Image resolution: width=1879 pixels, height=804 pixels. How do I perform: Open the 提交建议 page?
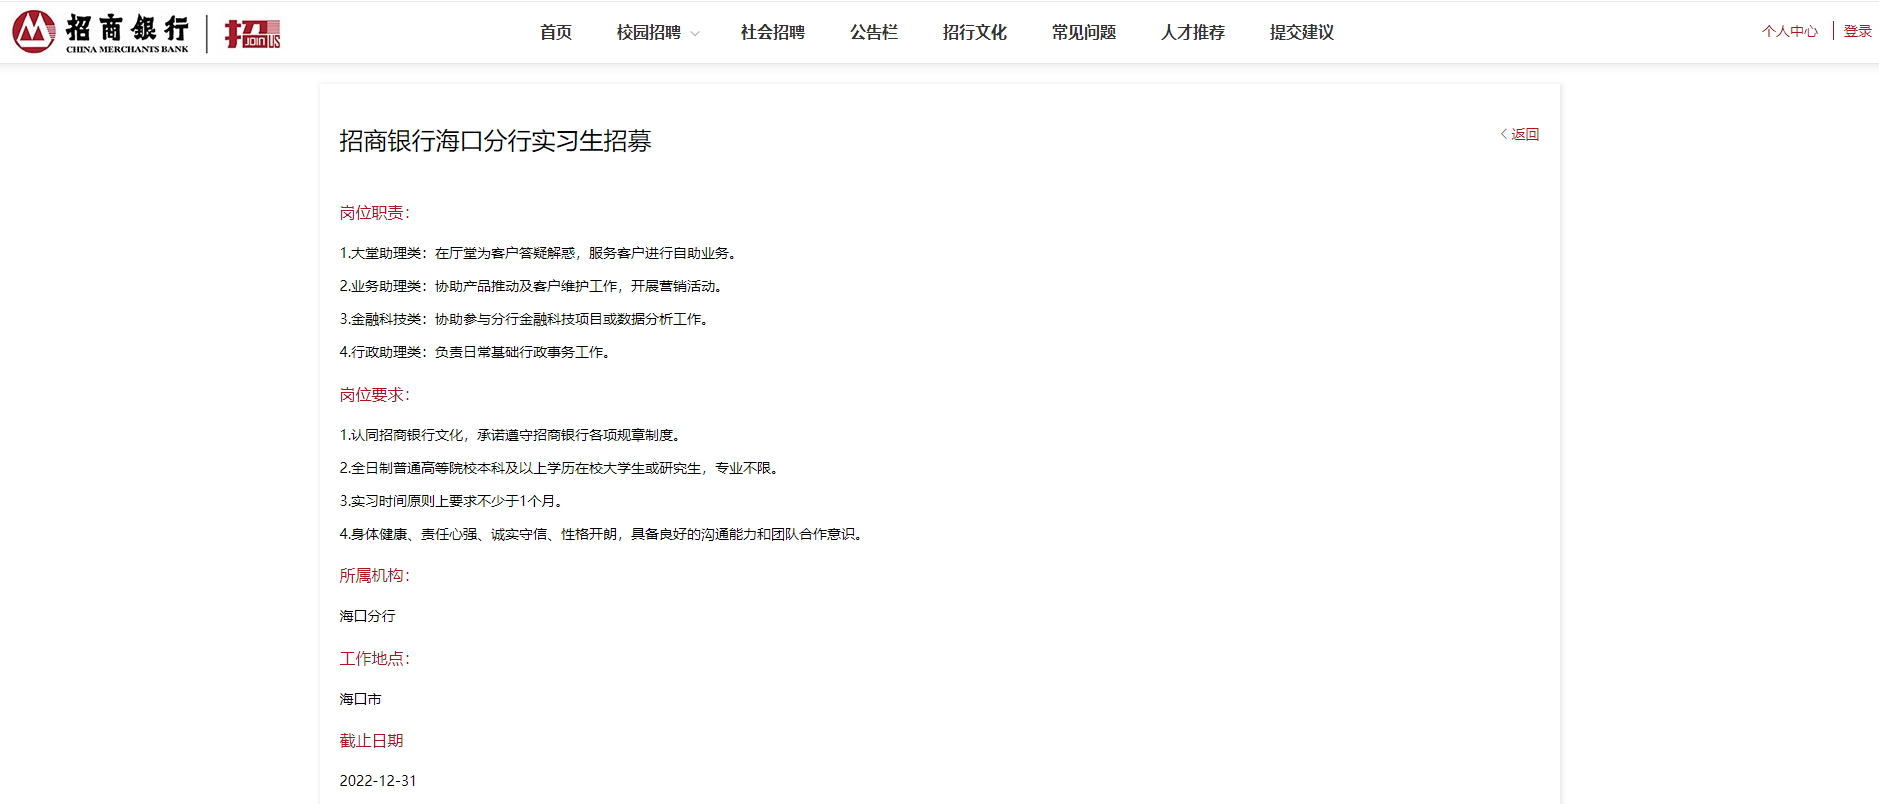point(1301,33)
